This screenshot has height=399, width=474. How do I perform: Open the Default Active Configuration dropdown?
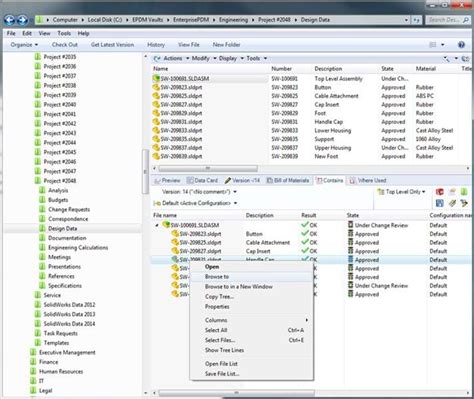236,203
